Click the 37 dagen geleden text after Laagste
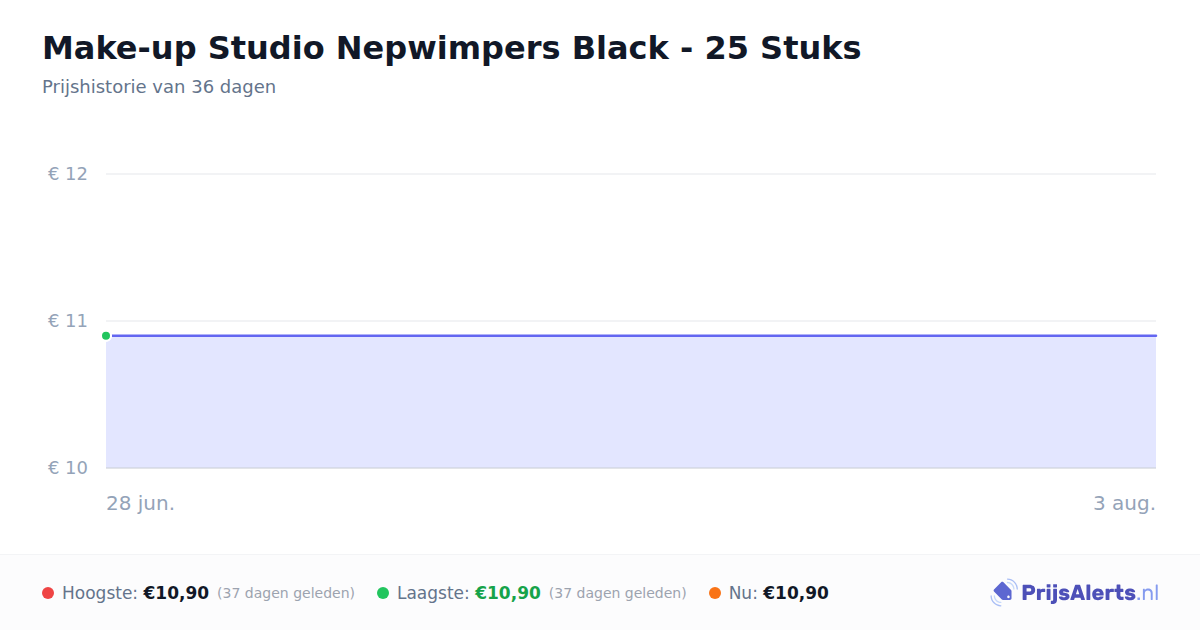The height and width of the screenshot is (630, 1200). (618, 593)
